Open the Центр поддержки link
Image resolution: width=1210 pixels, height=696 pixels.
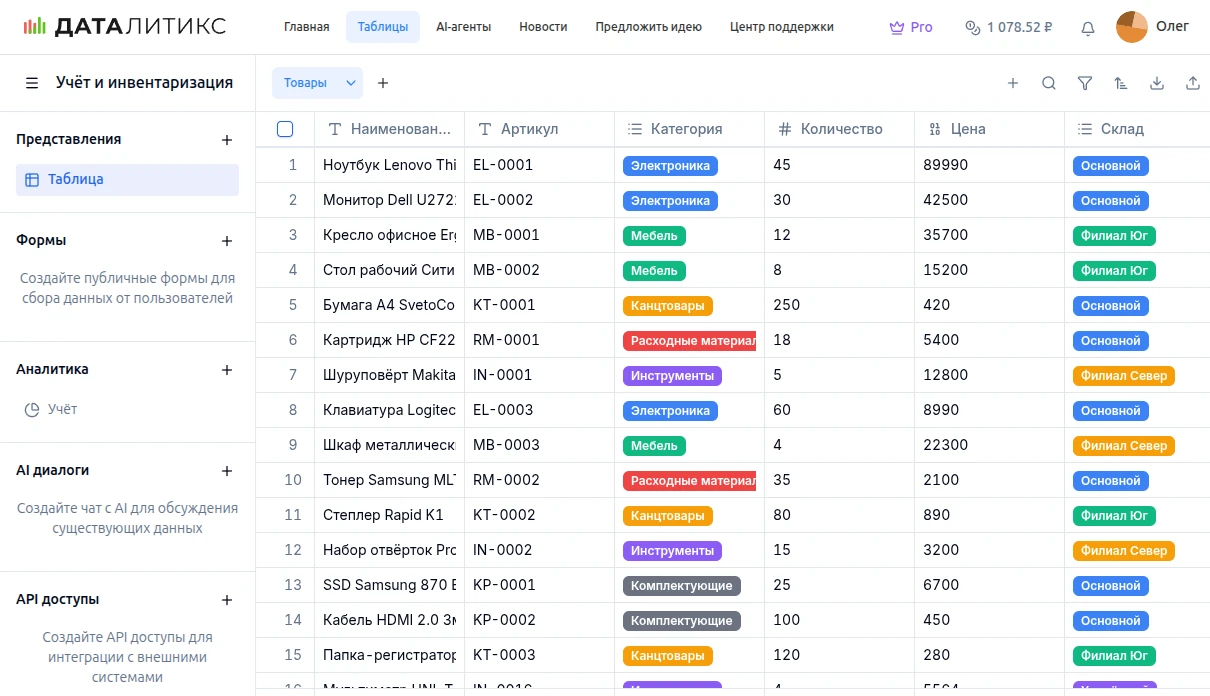coord(781,27)
